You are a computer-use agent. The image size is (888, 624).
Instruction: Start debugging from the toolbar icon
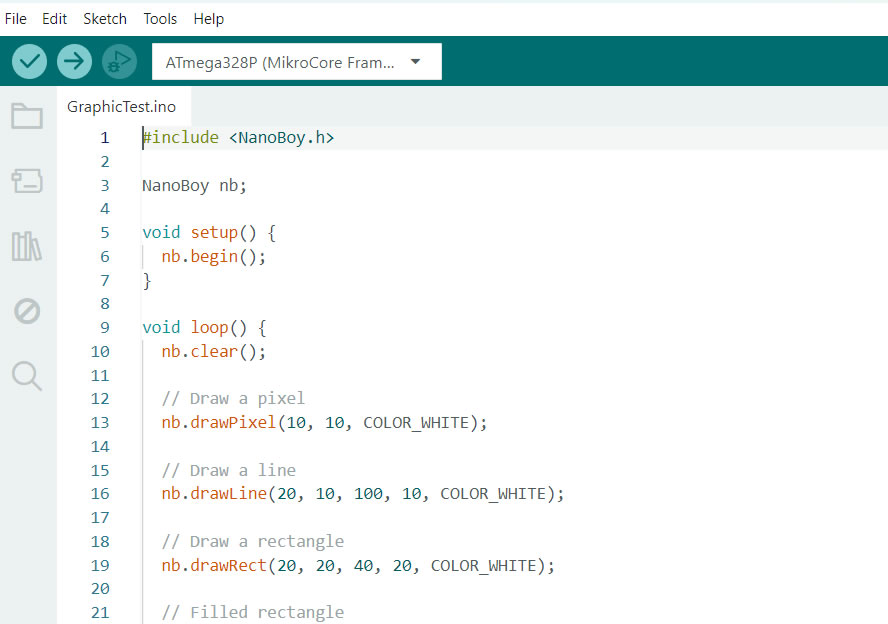tap(119, 61)
